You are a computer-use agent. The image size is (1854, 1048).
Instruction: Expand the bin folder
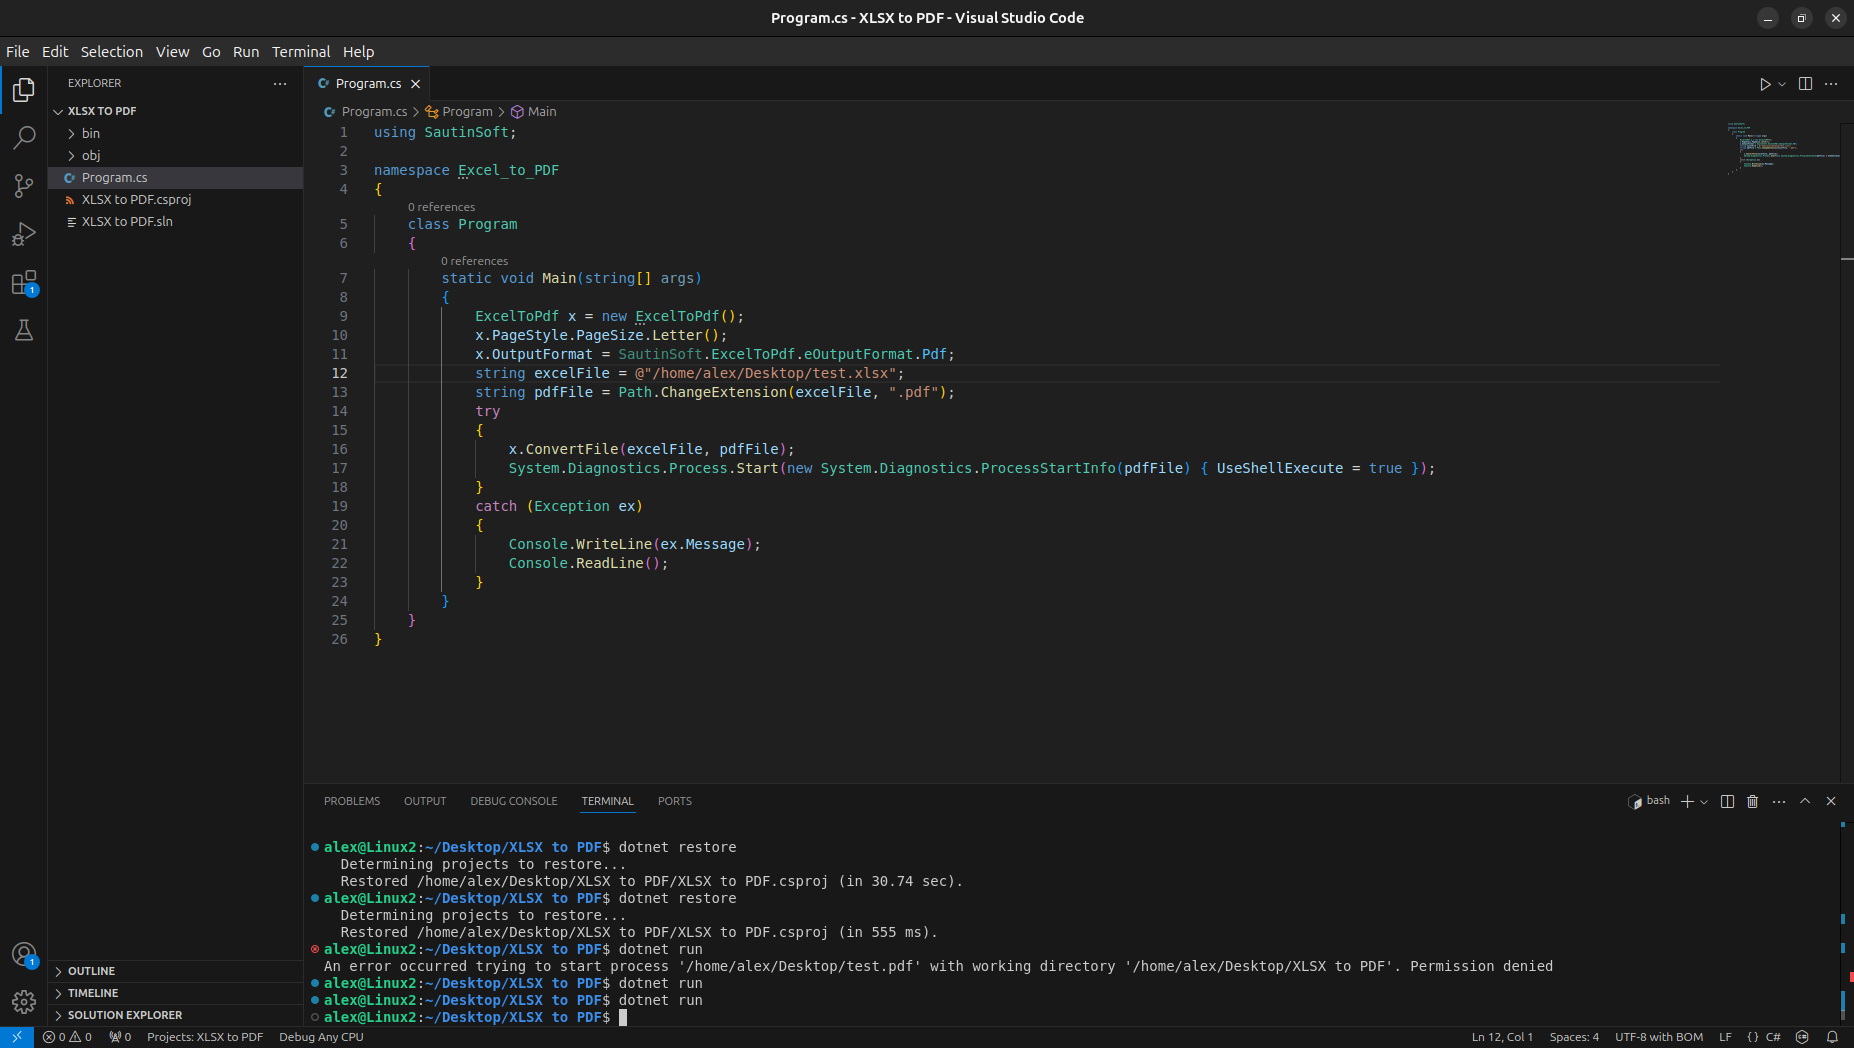pyautogui.click(x=90, y=133)
